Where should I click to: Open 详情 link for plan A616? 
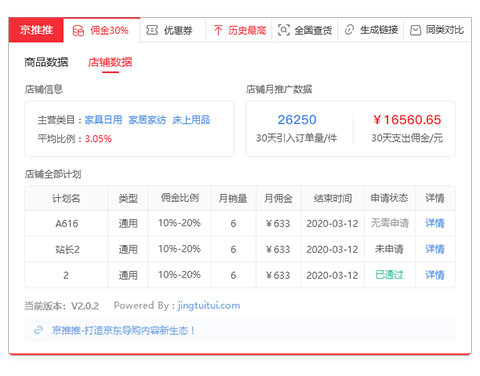[435, 223]
